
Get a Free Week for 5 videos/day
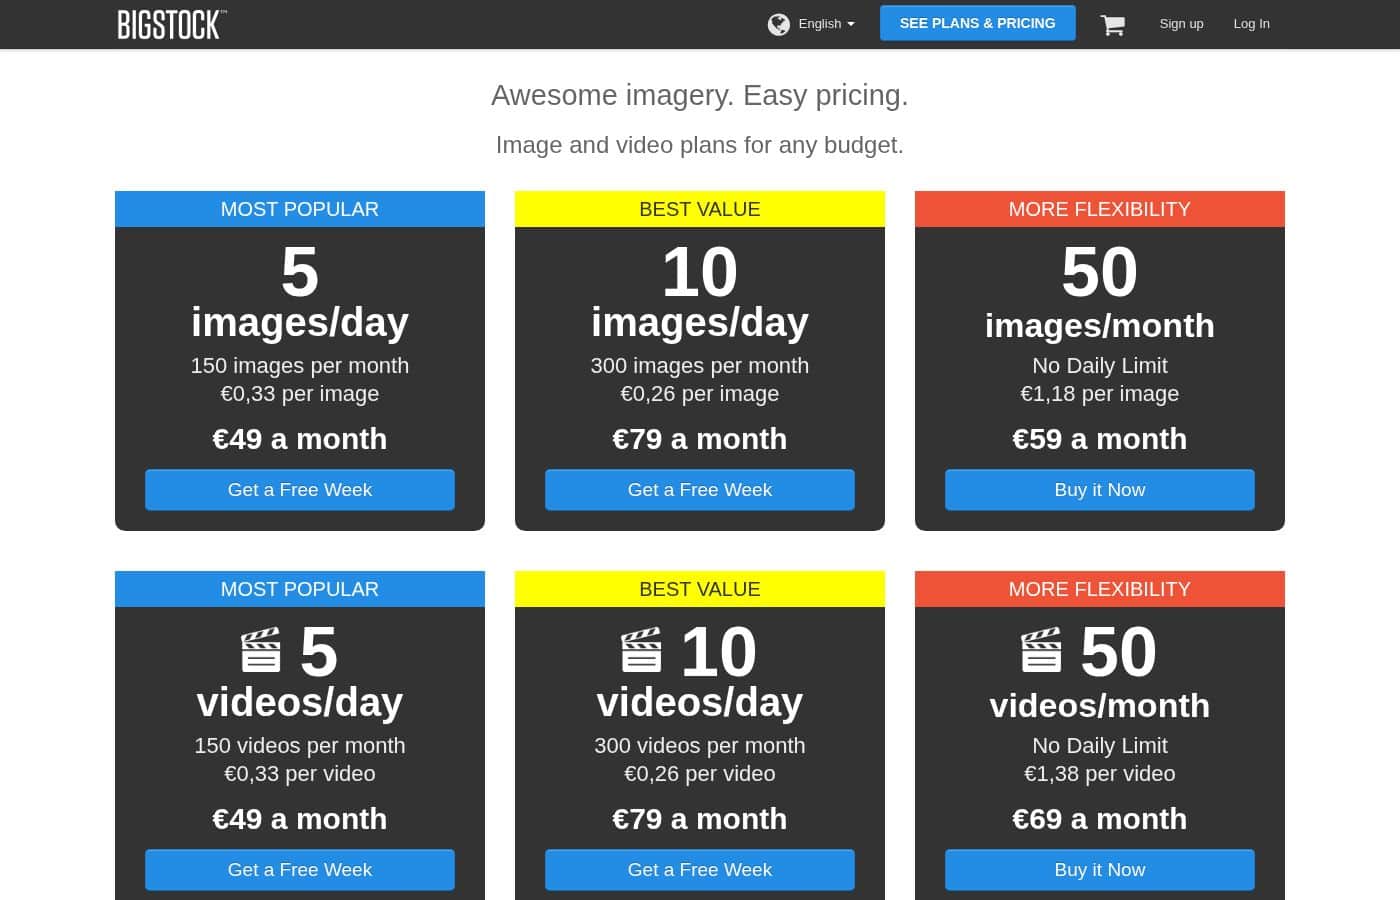(x=300, y=870)
